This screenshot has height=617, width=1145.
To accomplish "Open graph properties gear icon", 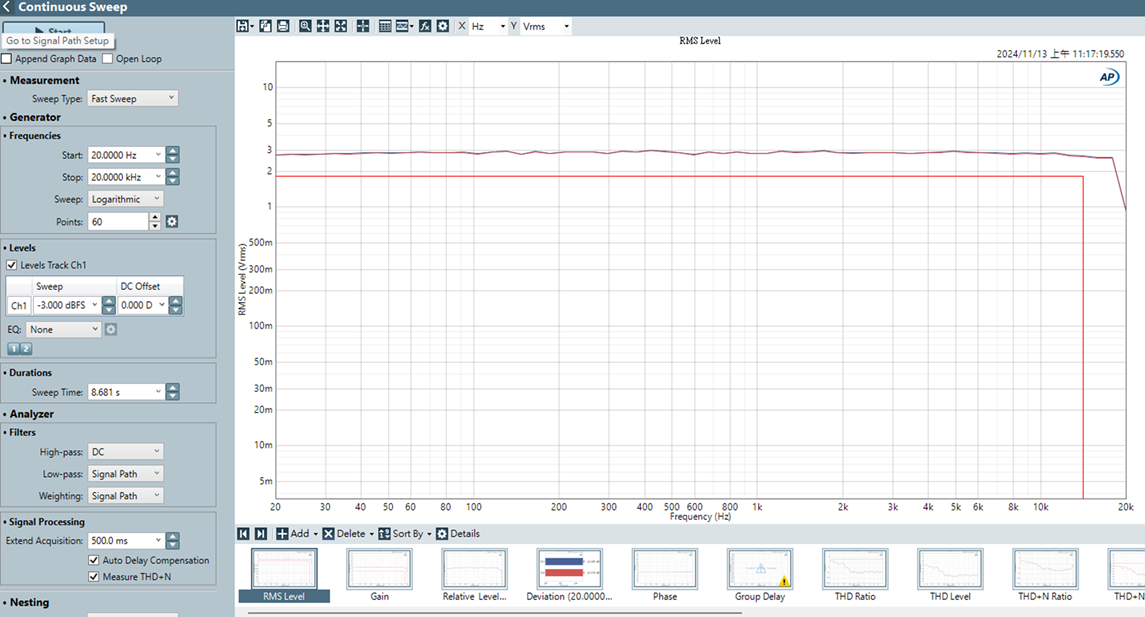I will coord(443,26).
